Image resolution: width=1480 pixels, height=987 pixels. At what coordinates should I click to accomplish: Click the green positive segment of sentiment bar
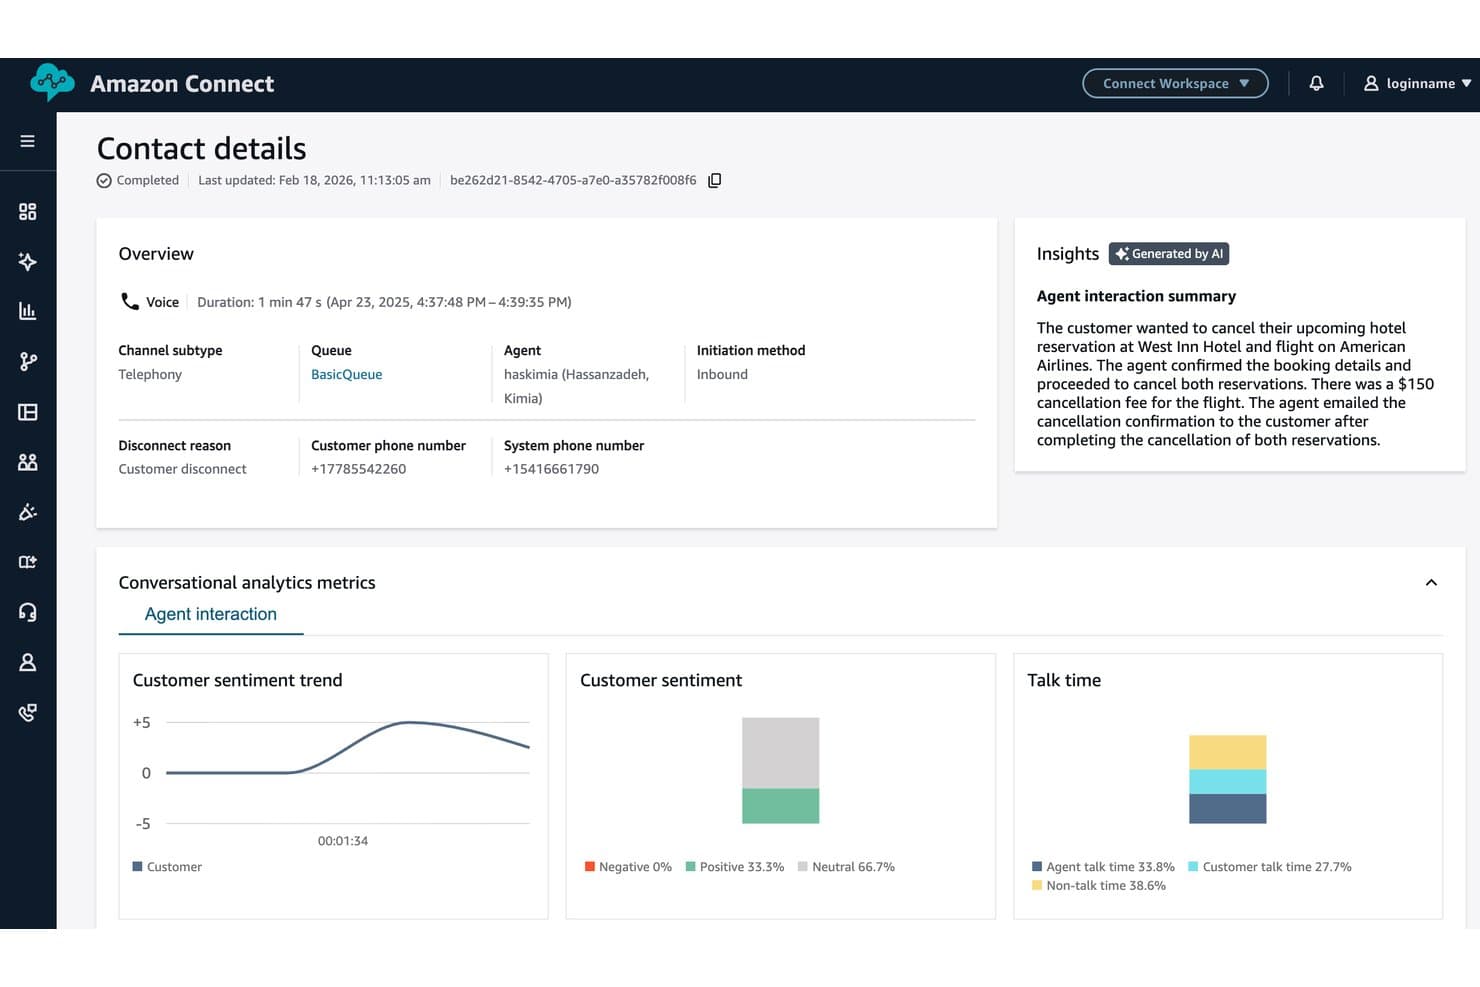tap(780, 806)
